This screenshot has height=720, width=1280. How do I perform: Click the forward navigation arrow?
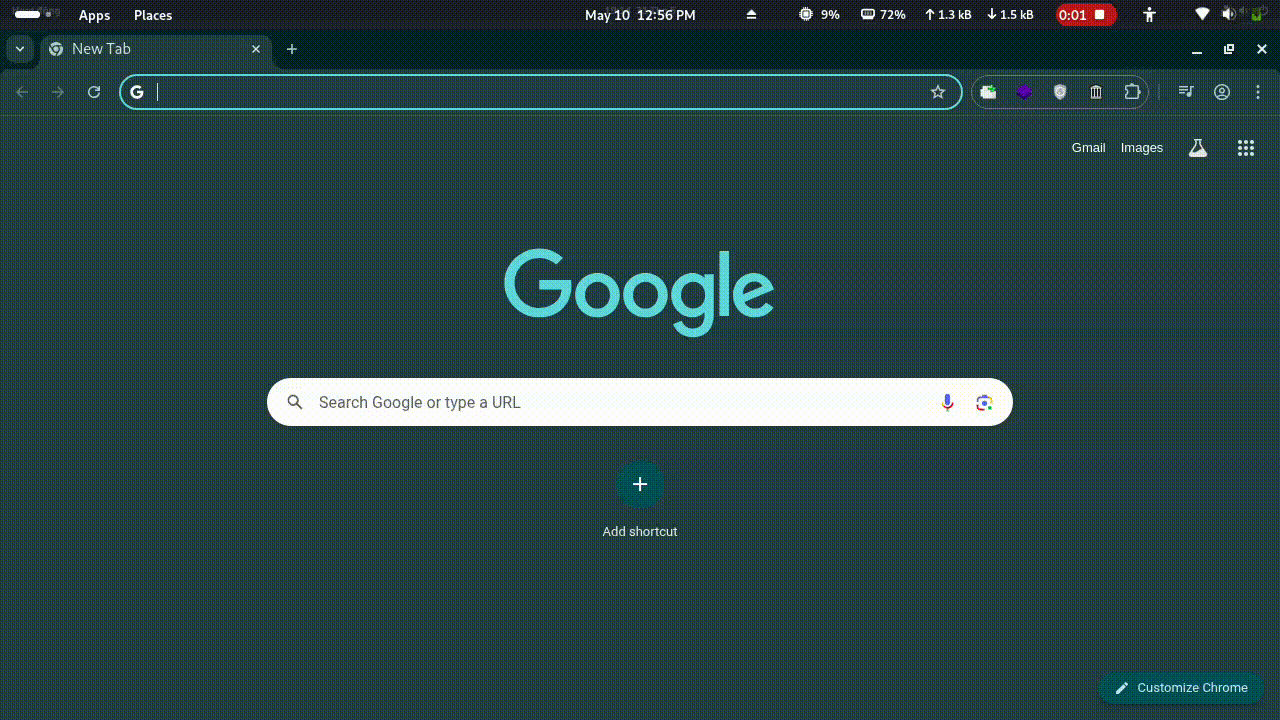pyautogui.click(x=58, y=92)
